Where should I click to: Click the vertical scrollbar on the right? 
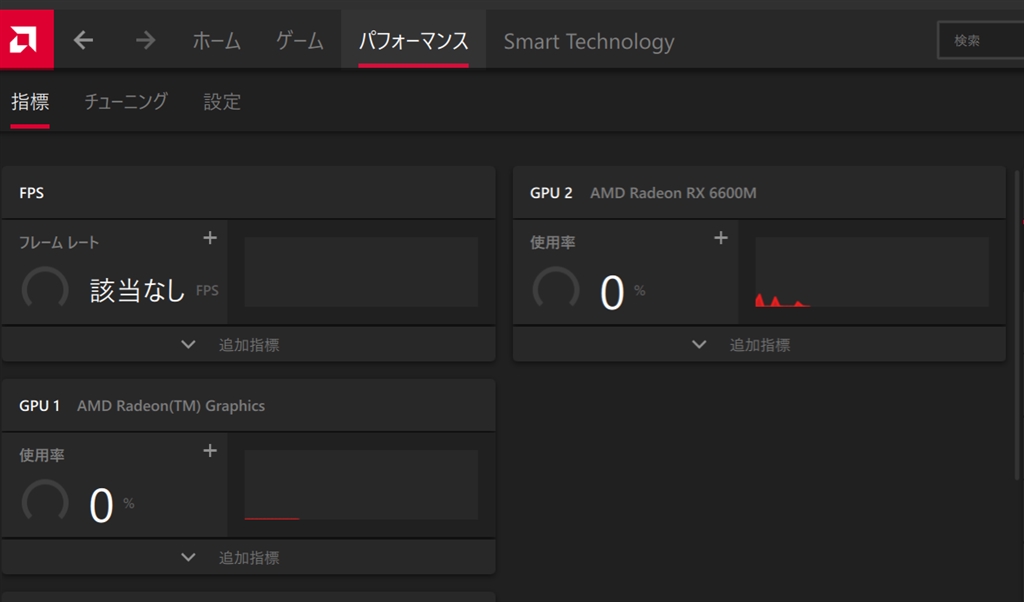tap(1017, 325)
